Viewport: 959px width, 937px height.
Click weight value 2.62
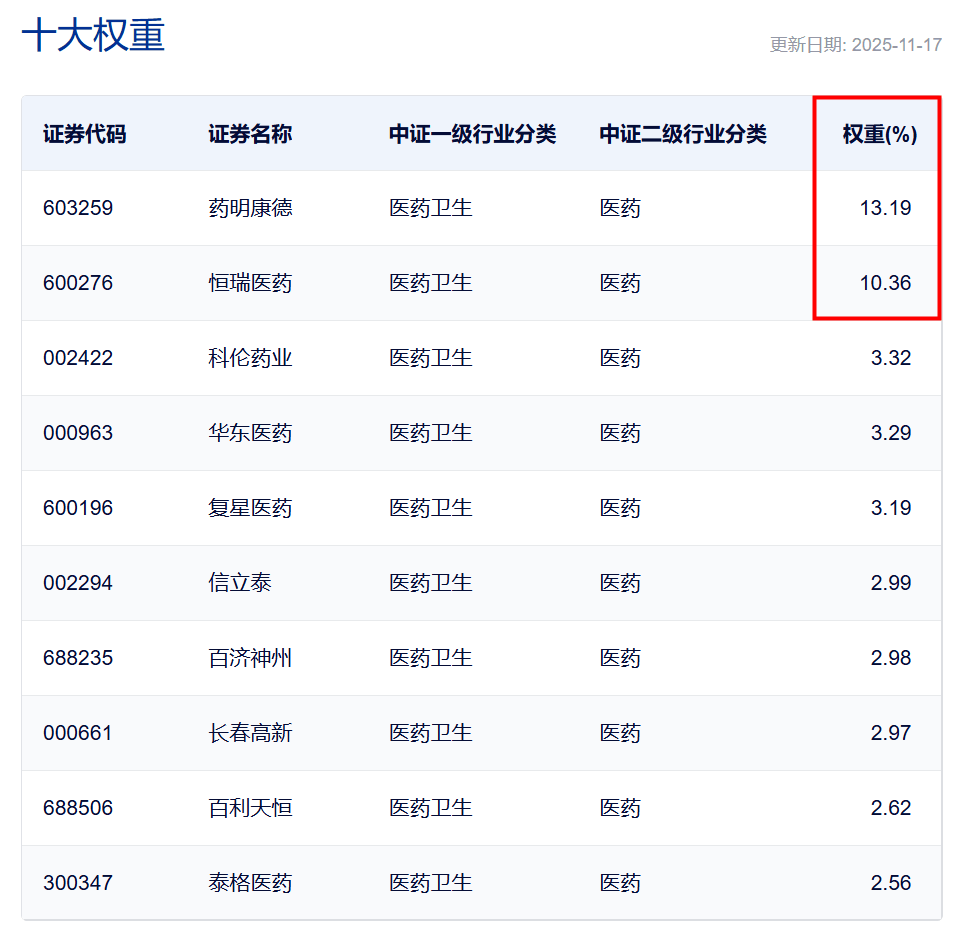890,808
